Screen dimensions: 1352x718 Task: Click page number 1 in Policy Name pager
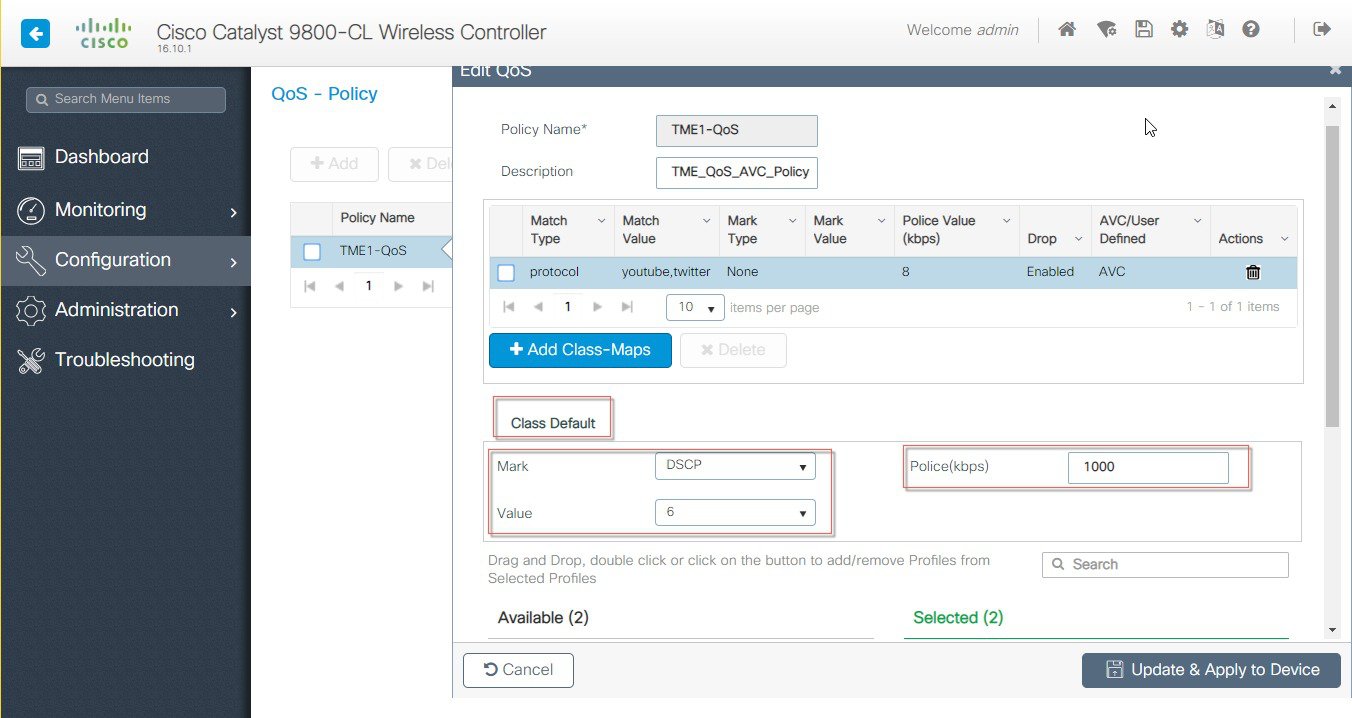(x=369, y=286)
